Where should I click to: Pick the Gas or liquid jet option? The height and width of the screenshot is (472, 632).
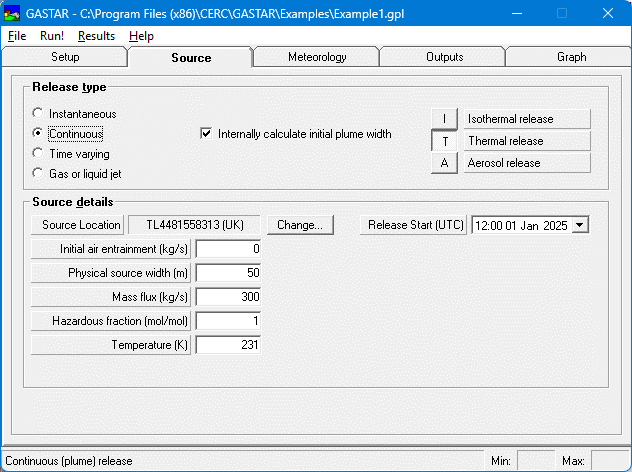39,174
